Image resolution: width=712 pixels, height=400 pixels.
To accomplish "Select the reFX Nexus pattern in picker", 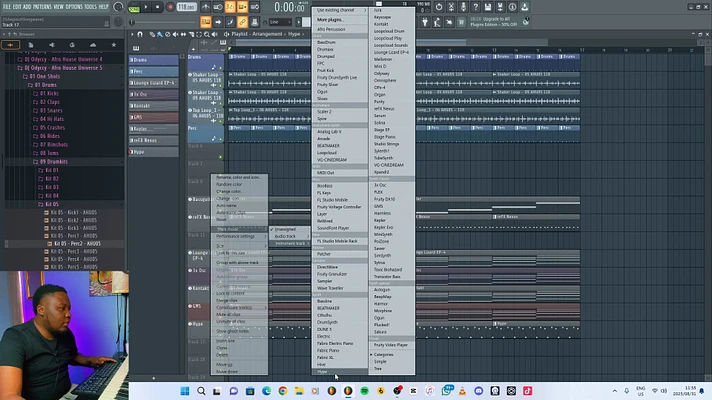I will click(153, 140).
